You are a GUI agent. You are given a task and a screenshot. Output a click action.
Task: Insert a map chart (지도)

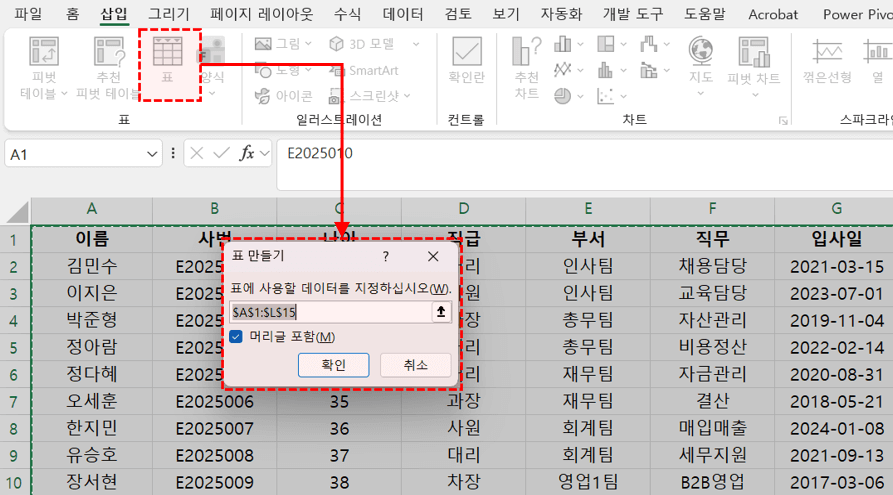pos(701,59)
